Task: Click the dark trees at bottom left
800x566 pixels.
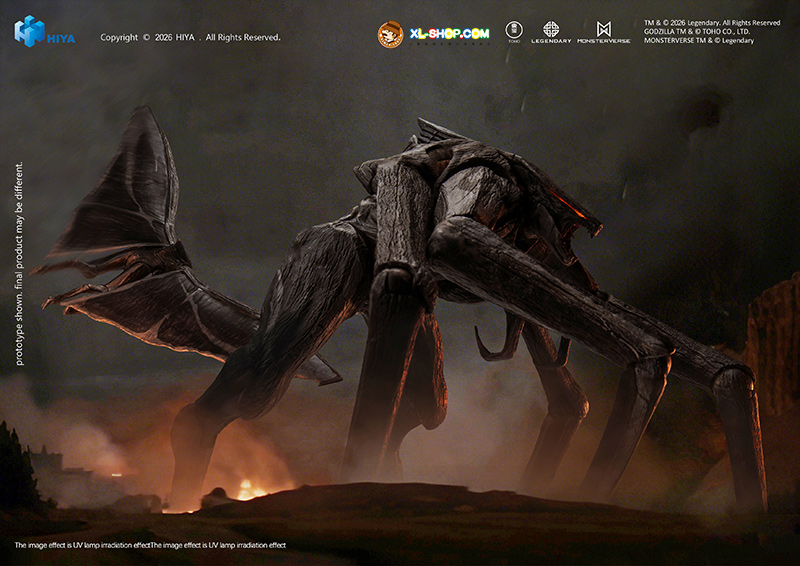Action: [20, 470]
